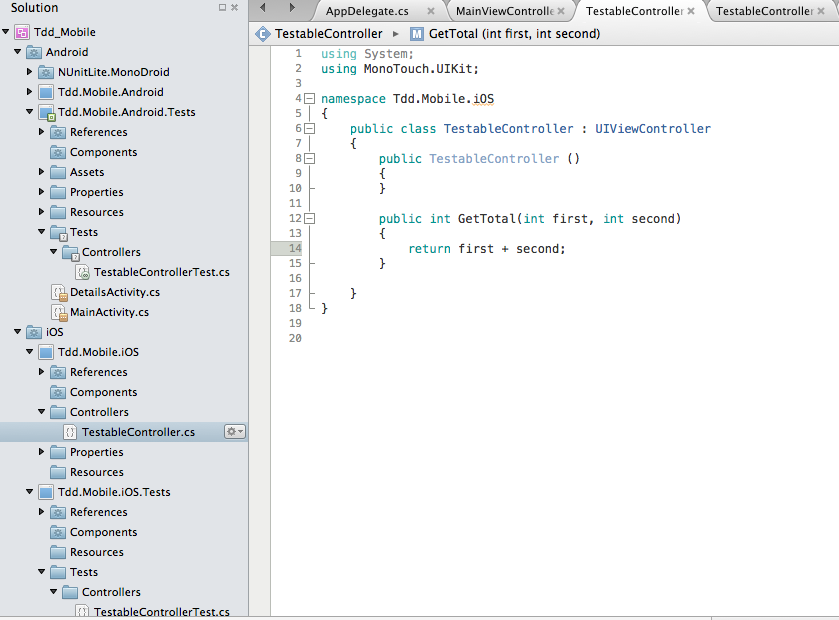Viewport: 839px width, 620px height.
Task: Collapse Controllers folder under Tdd.Mobile.iOS
Action: tap(41, 412)
